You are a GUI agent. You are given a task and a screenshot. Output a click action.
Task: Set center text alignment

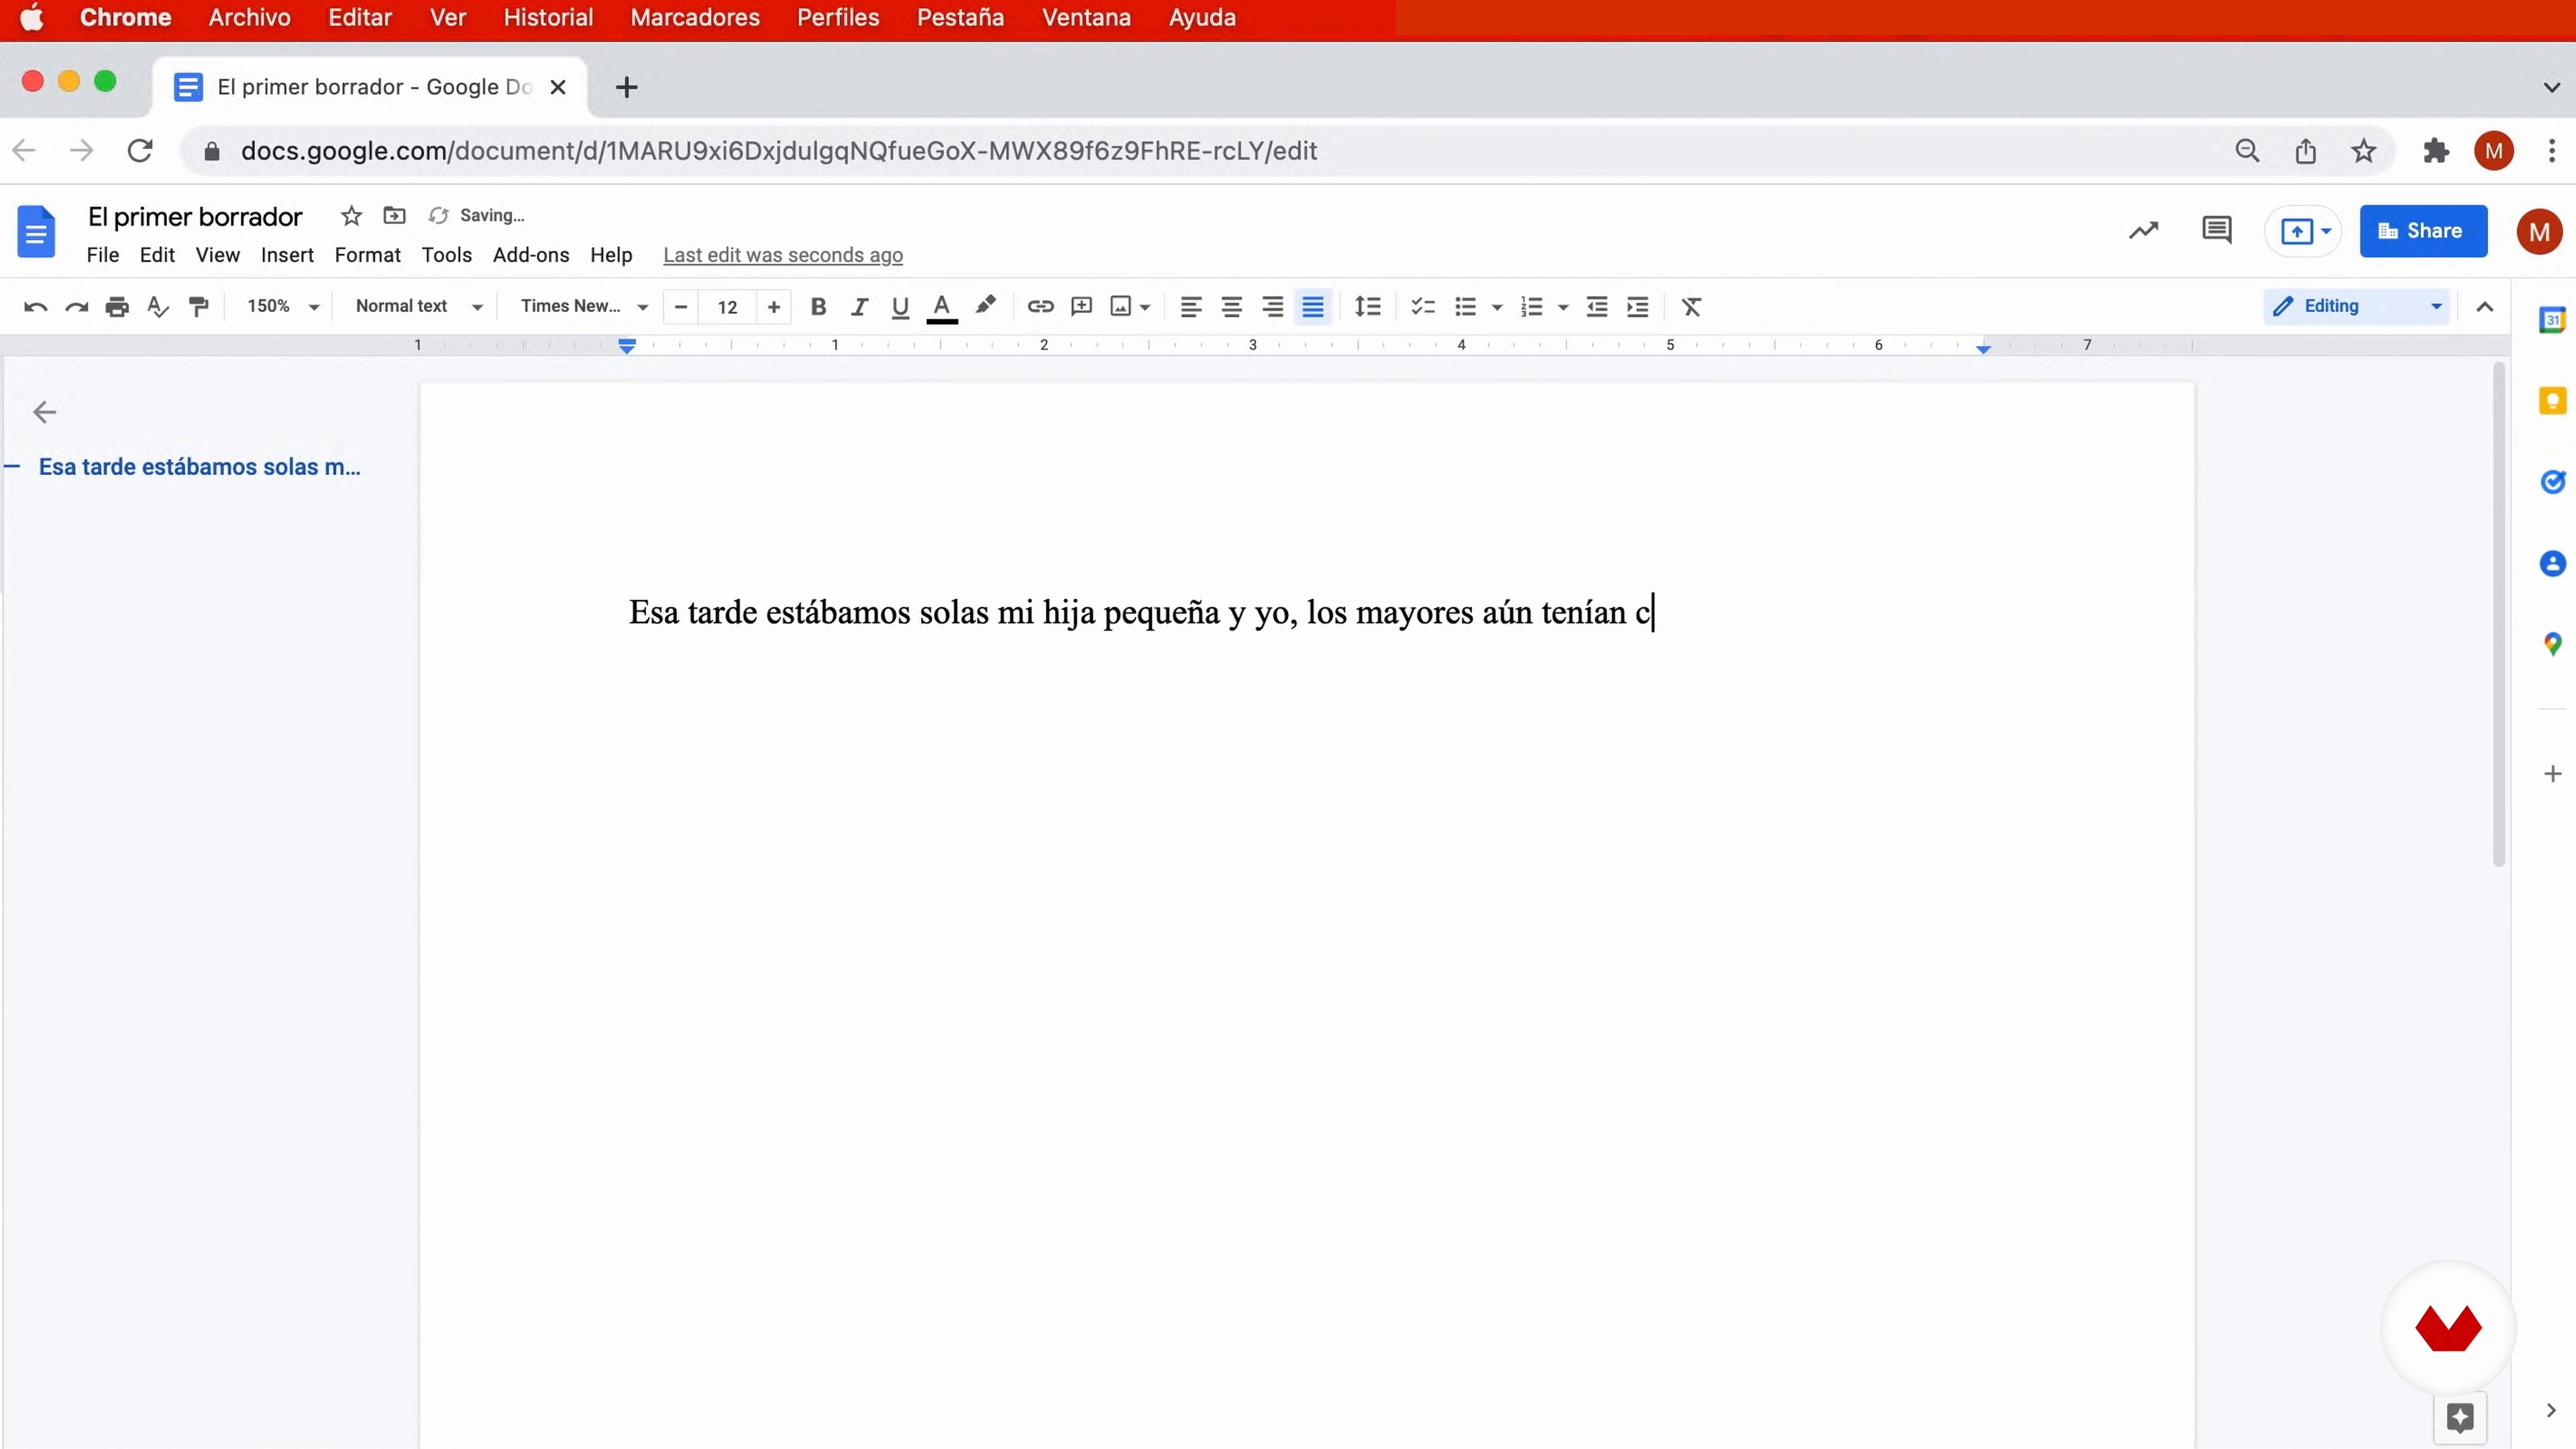pos(1231,307)
